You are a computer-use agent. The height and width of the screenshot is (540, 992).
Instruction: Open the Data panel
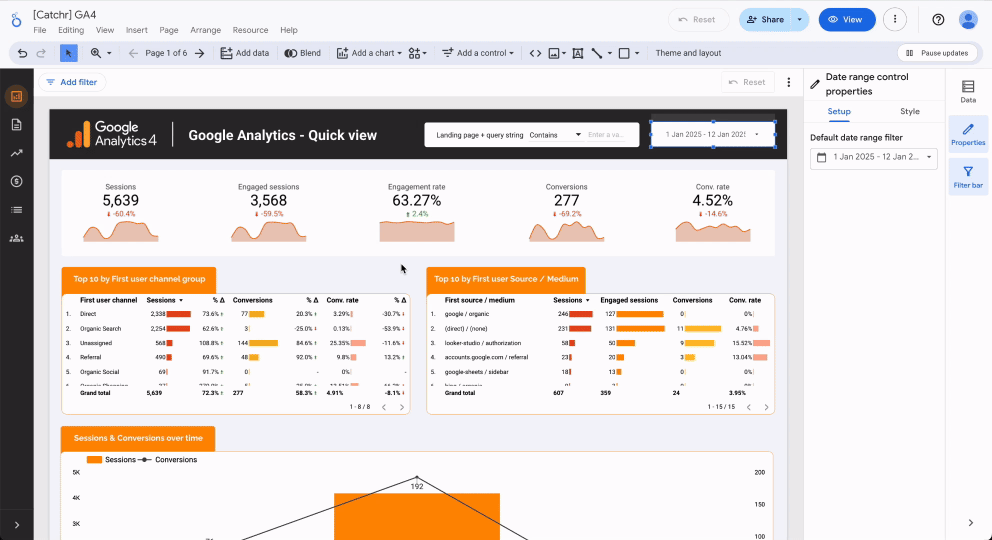click(x=968, y=92)
